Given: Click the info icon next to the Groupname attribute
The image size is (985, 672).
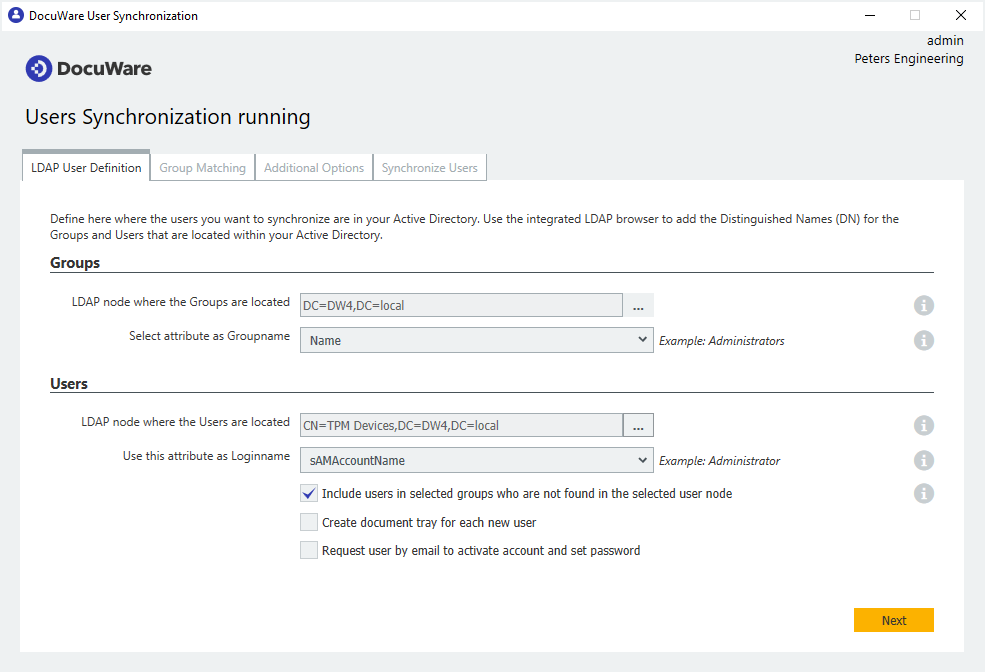Looking at the screenshot, I should [x=923, y=340].
